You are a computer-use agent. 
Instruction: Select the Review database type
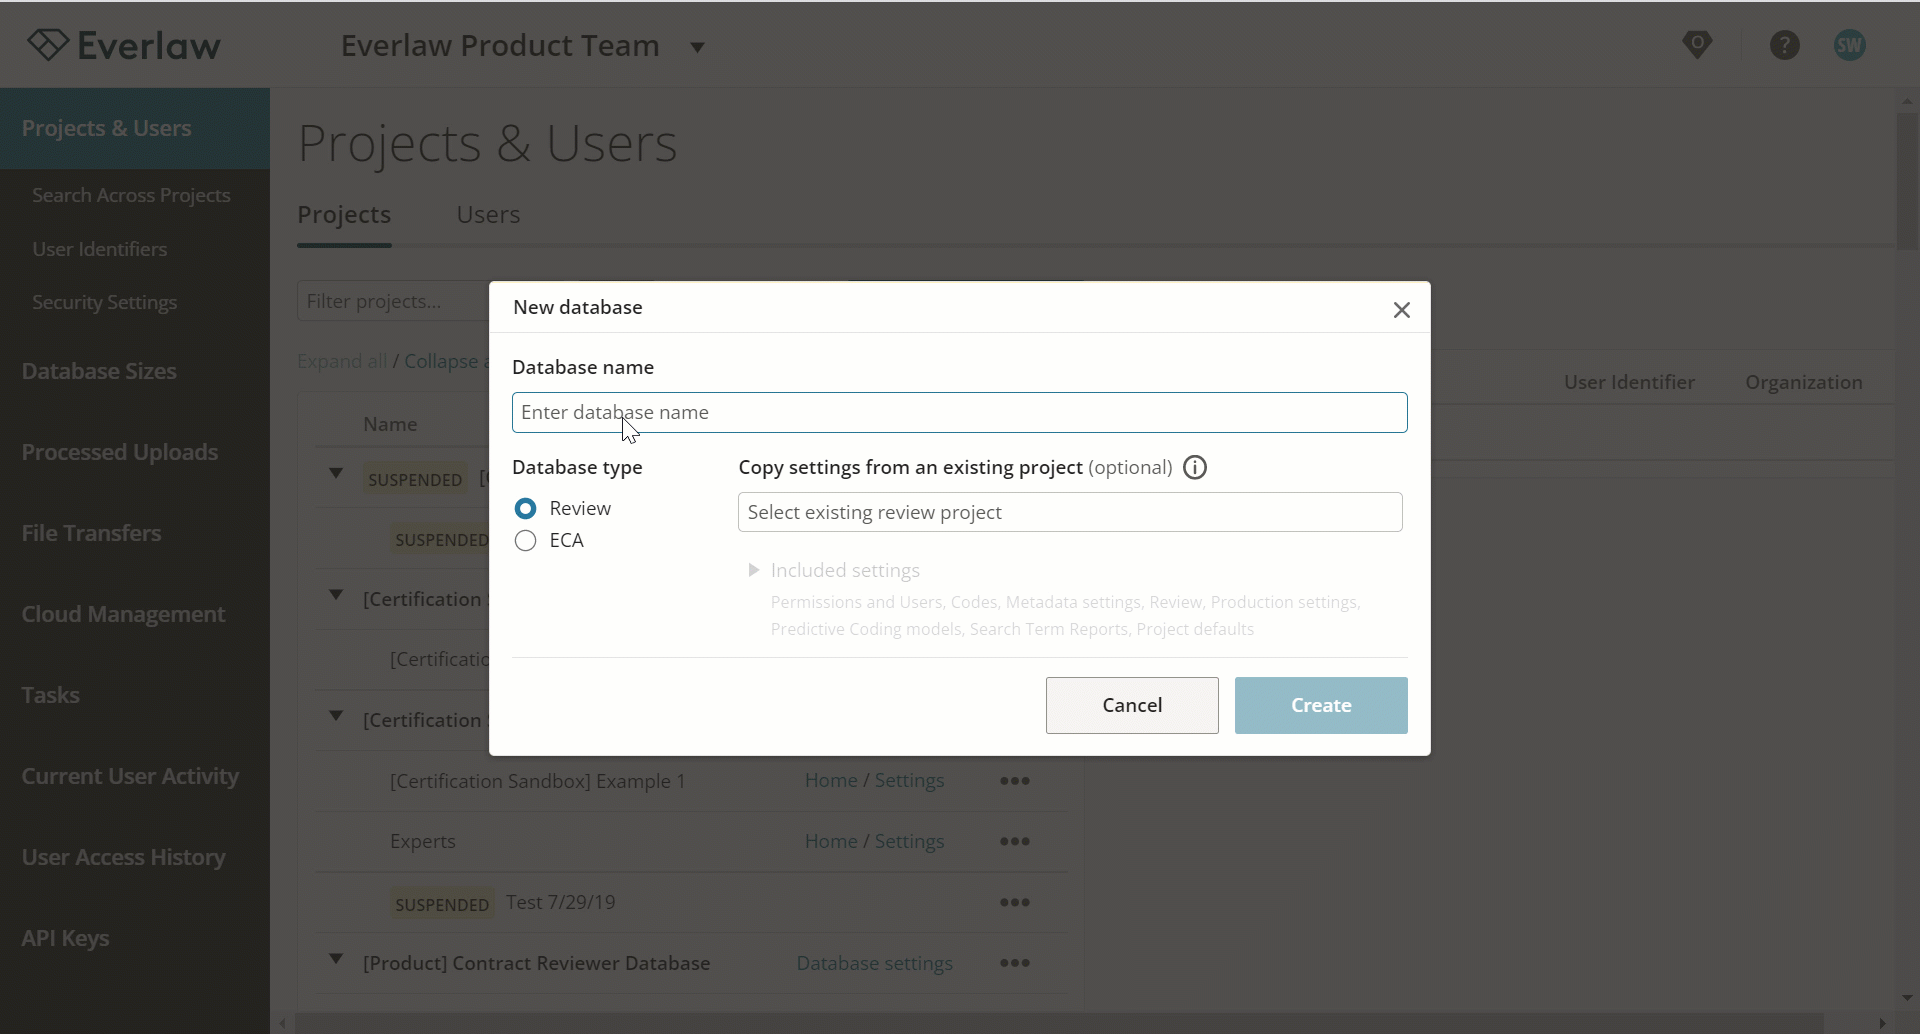(x=525, y=508)
